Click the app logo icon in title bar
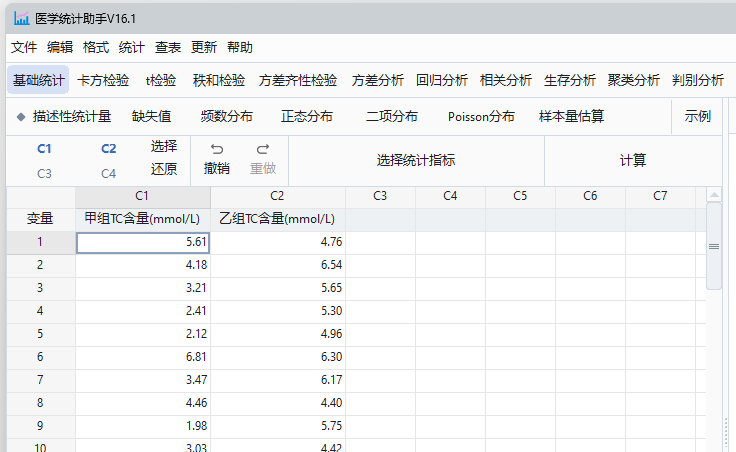The height and width of the screenshot is (452, 736). pyautogui.click(x=21, y=18)
